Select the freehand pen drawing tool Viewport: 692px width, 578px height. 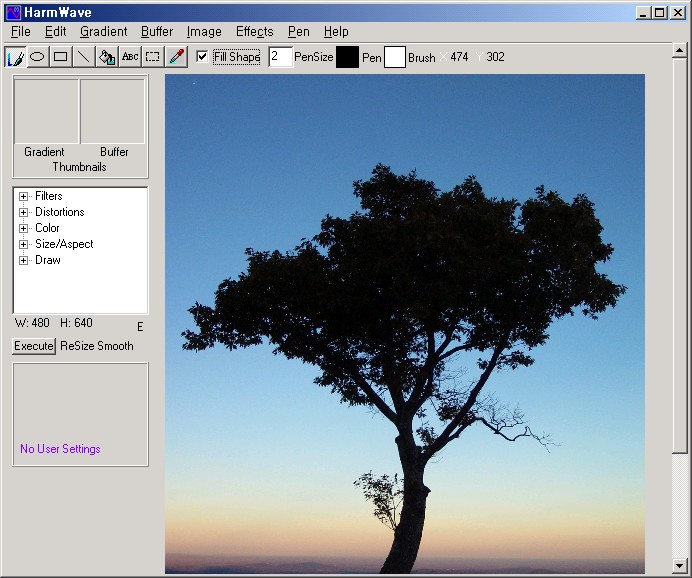coord(15,57)
